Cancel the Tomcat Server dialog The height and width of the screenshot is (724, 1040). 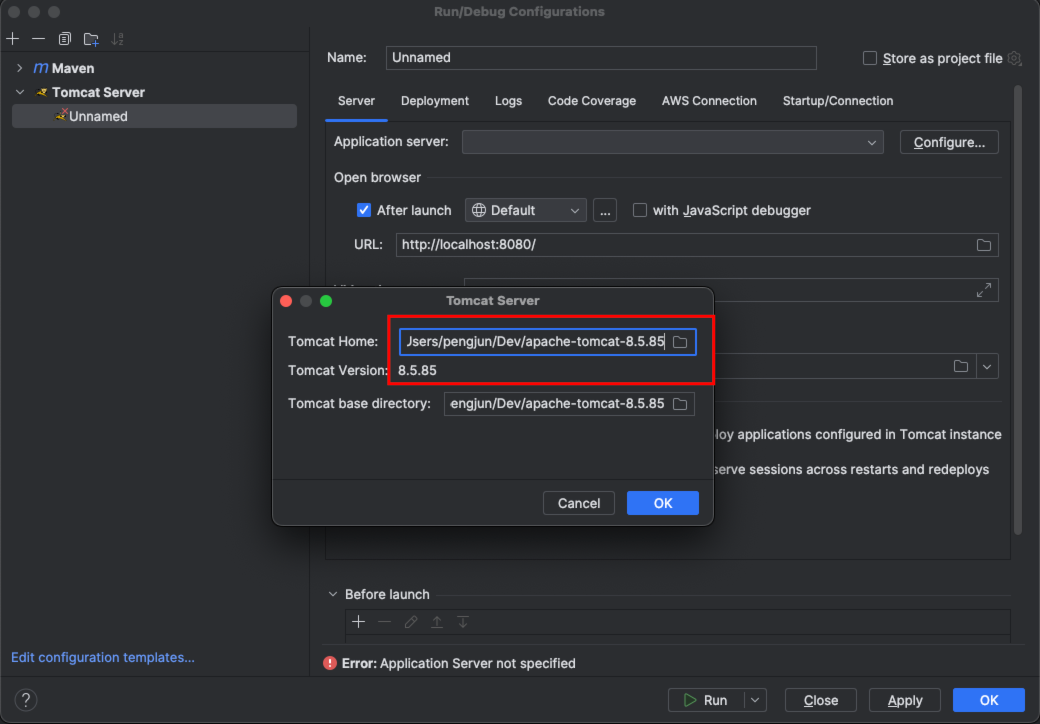tap(578, 503)
